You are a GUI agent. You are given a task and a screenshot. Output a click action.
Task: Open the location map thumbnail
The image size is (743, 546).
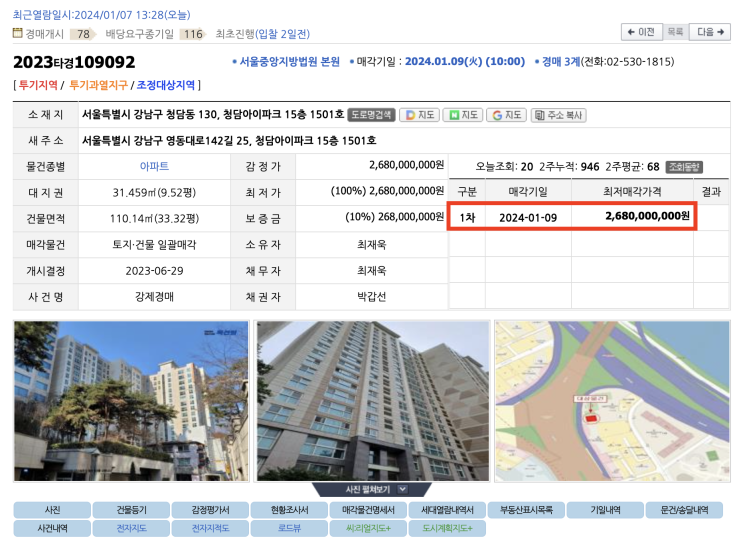pyautogui.click(x=612, y=401)
